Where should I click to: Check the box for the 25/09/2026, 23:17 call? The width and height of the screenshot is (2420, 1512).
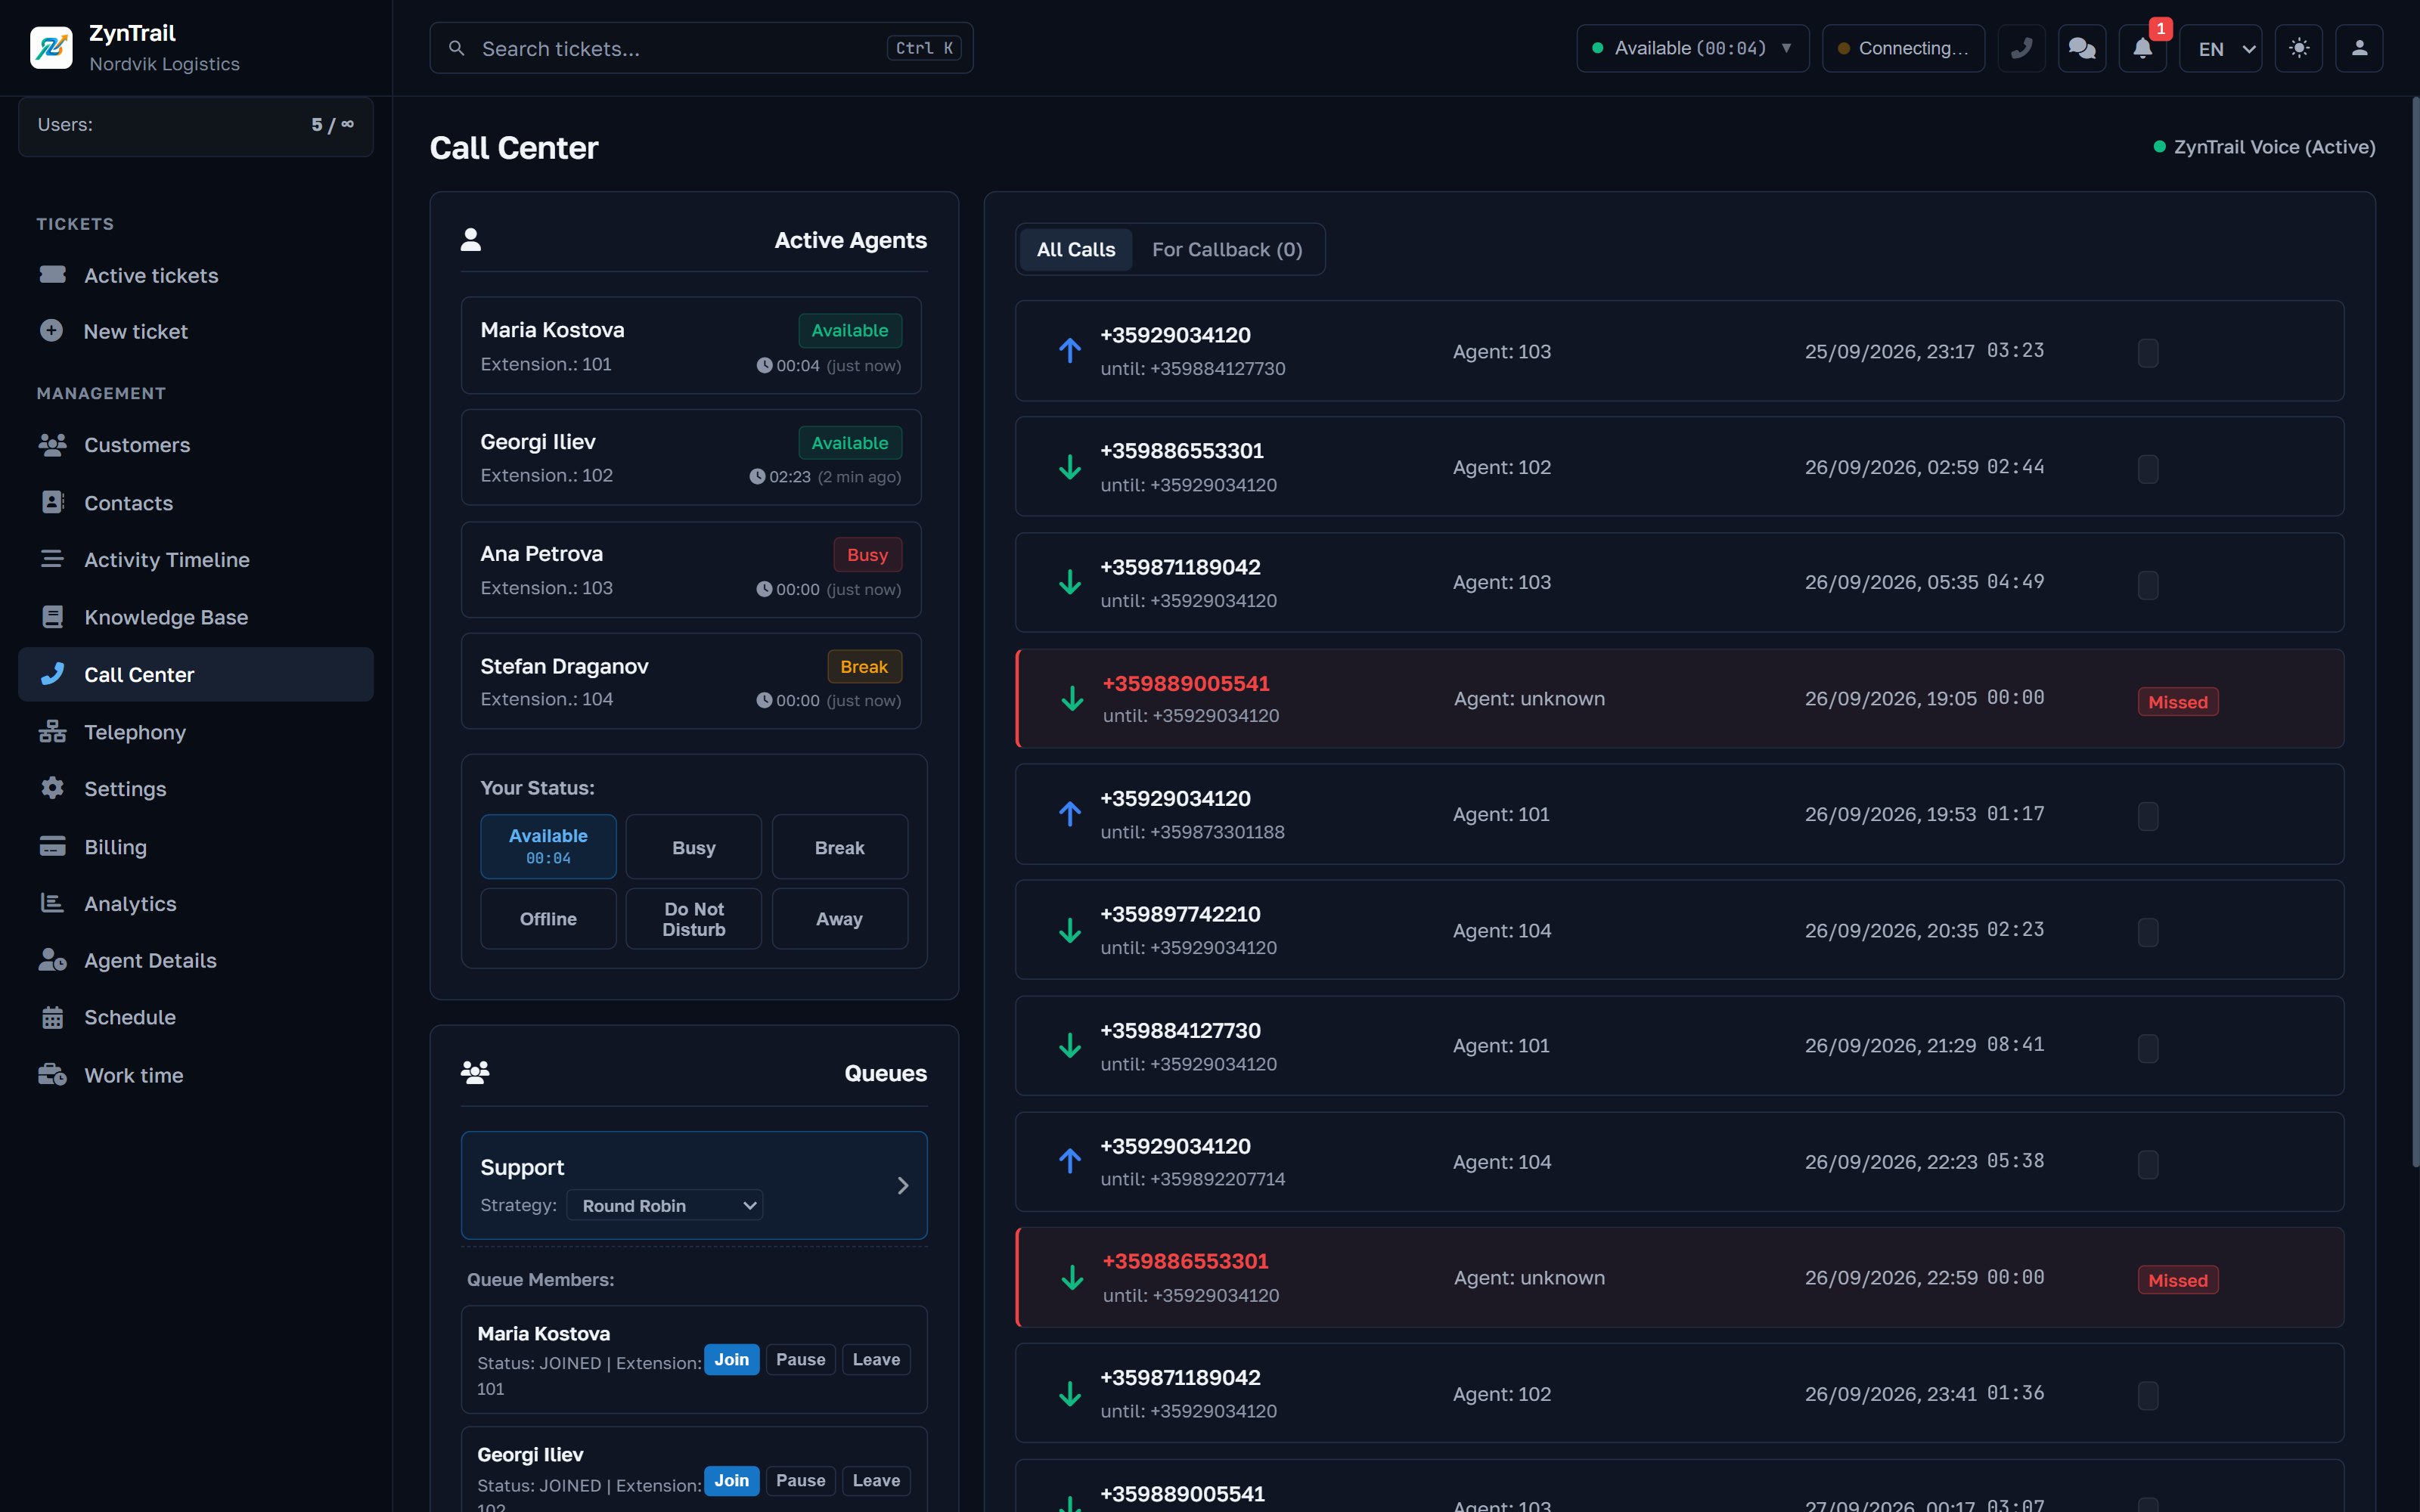2148,353
